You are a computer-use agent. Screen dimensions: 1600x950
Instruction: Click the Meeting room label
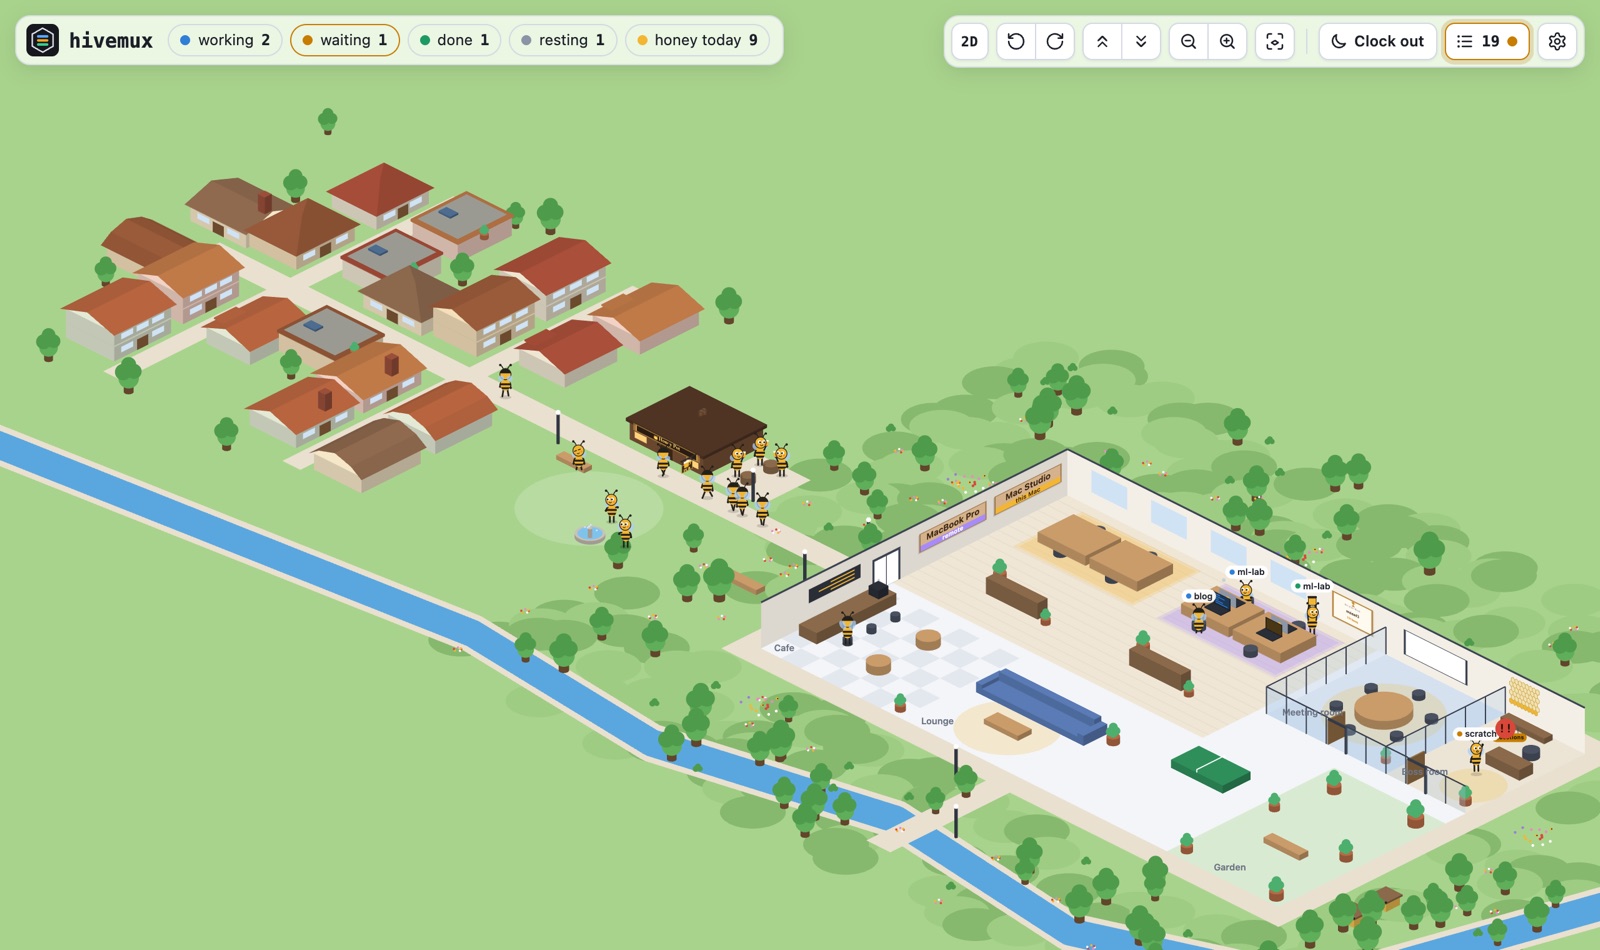1313,712
